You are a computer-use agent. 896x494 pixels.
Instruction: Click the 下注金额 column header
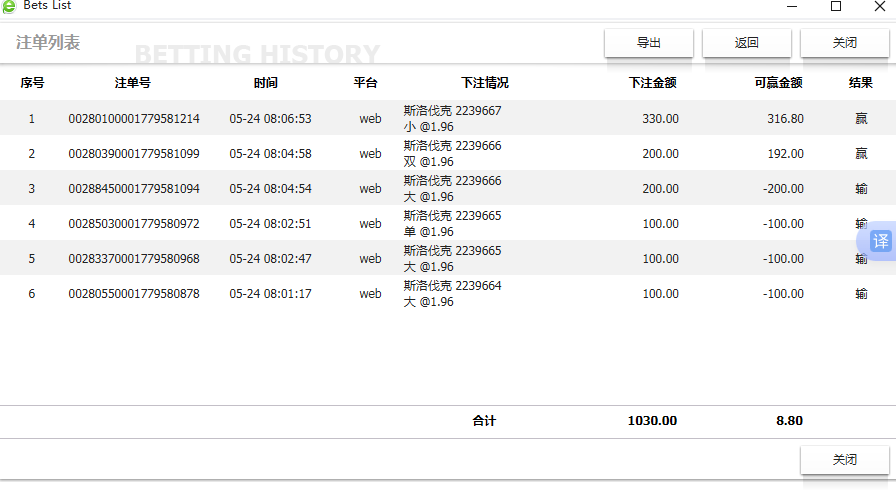[x=653, y=83]
